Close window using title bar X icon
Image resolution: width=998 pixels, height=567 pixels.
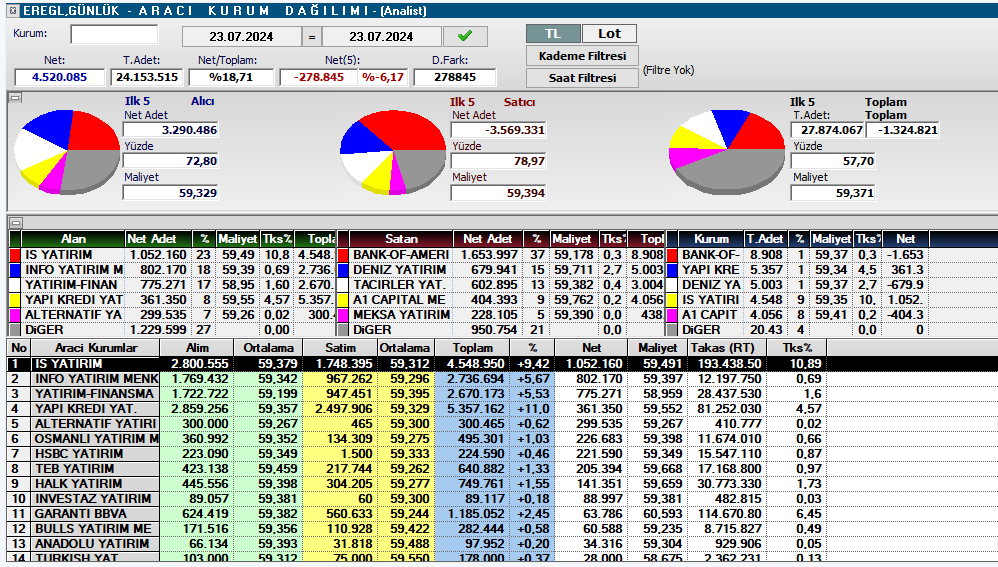13,10
